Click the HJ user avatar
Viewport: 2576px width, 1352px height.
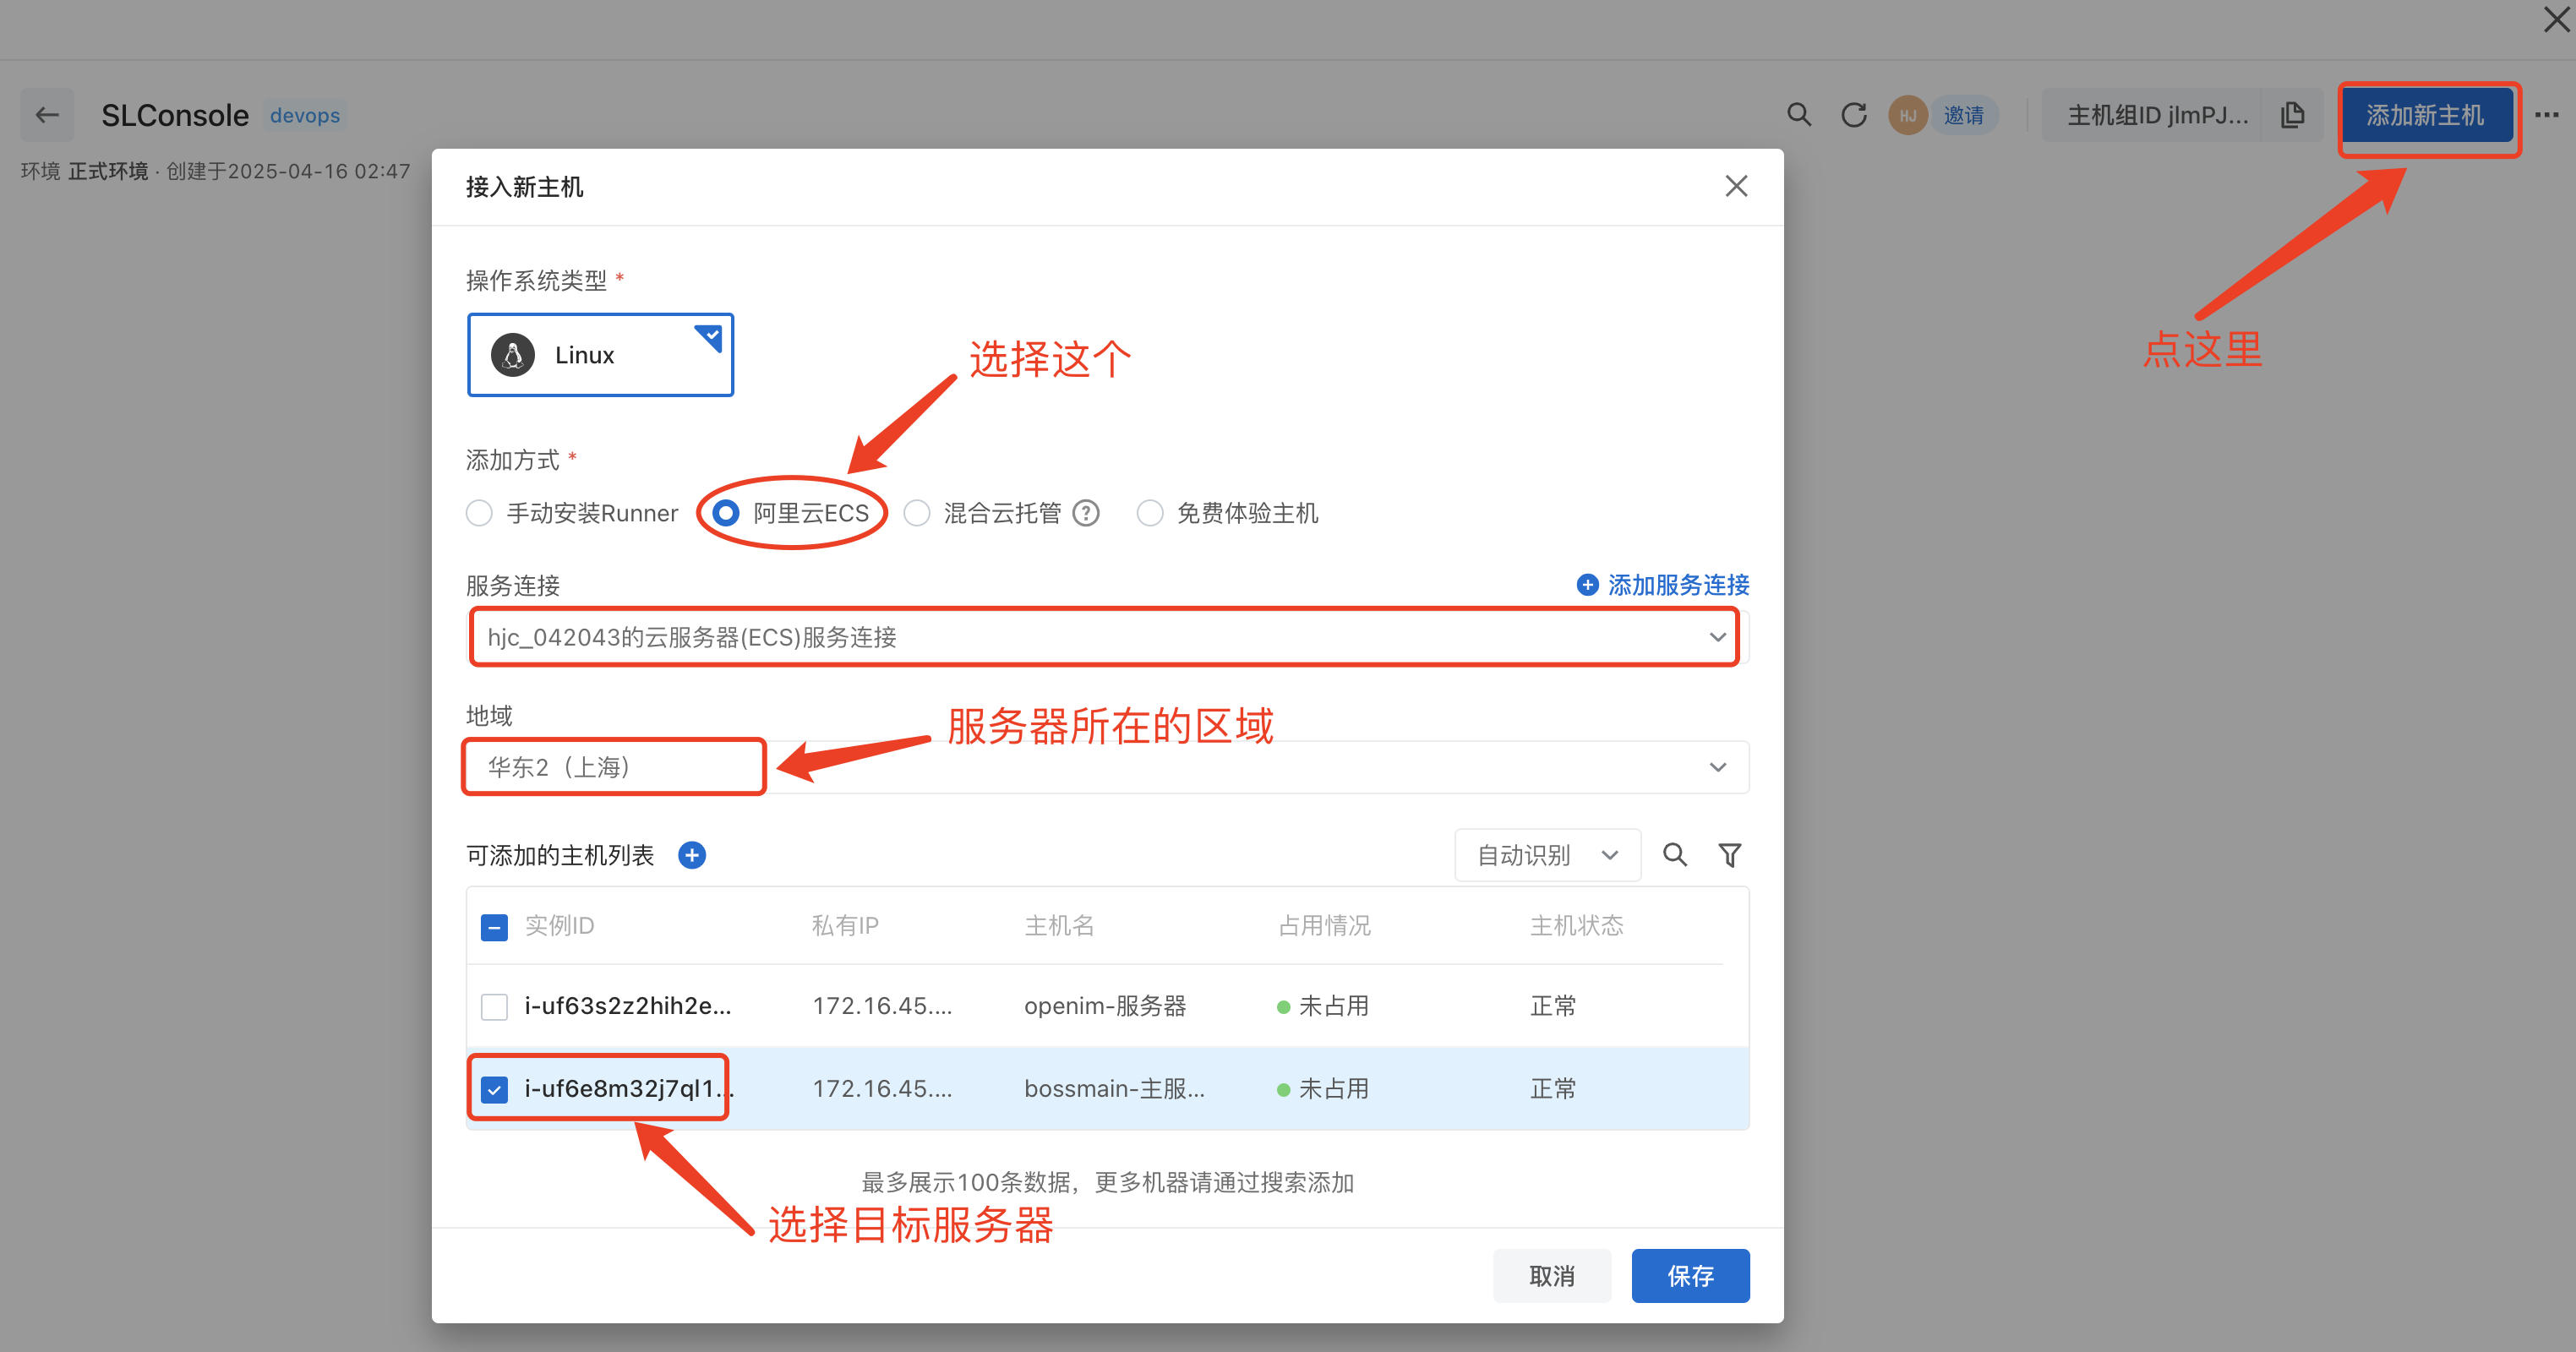click(1908, 115)
